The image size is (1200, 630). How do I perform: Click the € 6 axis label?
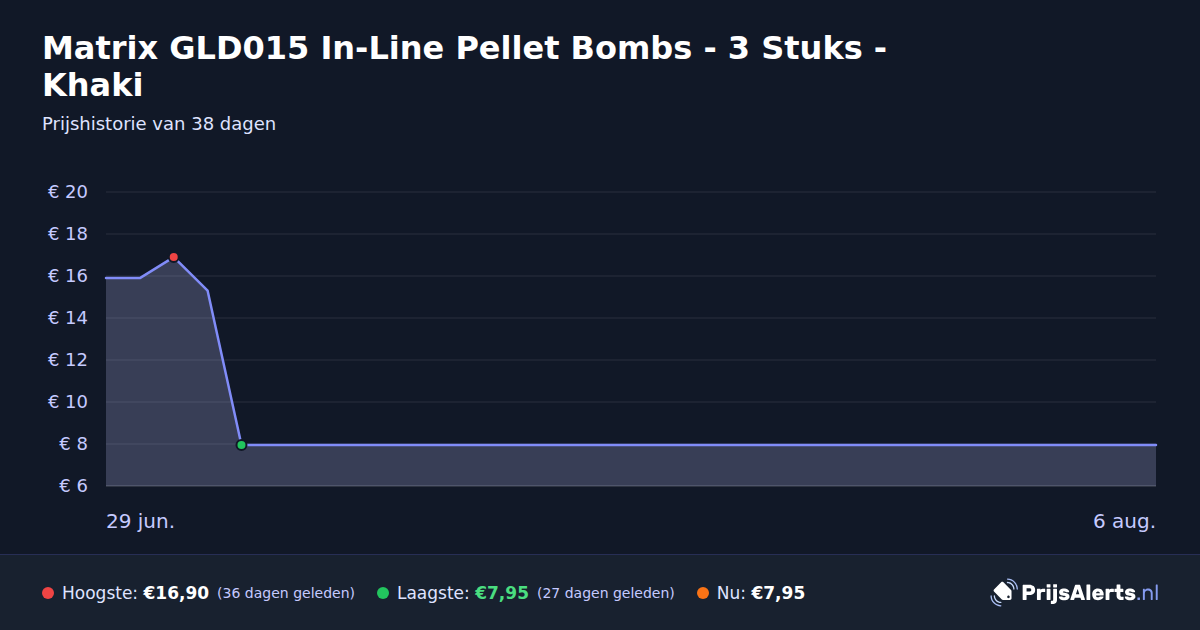[x=68, y=486]
